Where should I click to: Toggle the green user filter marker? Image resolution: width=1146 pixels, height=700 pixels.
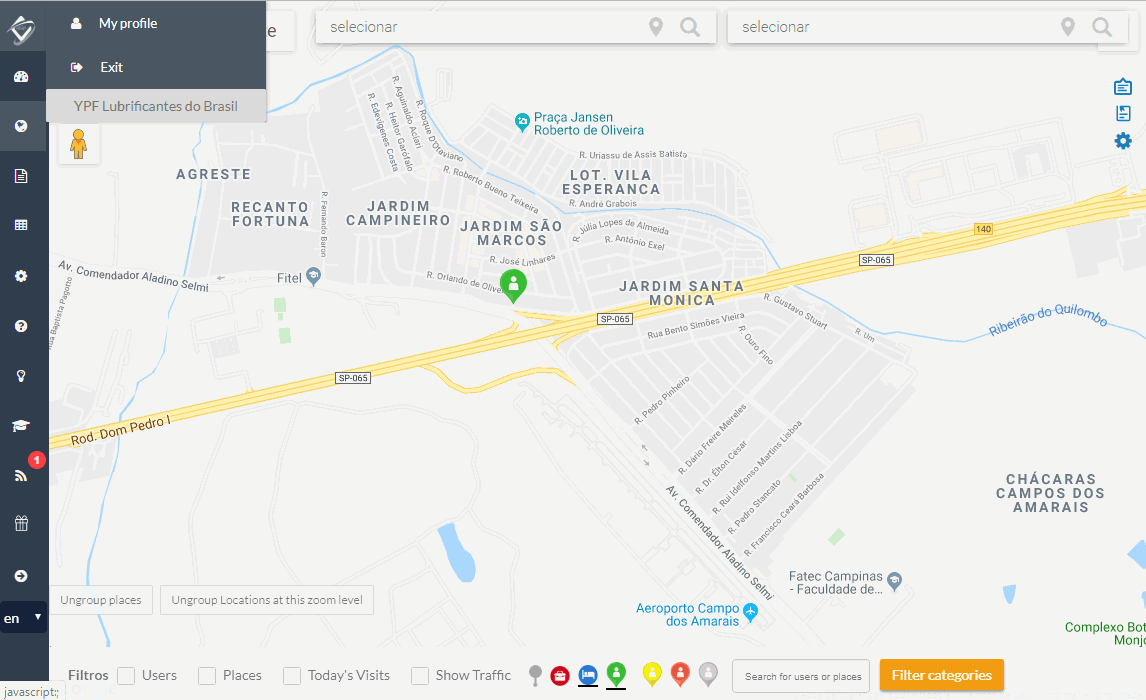[x=616, y=675]
